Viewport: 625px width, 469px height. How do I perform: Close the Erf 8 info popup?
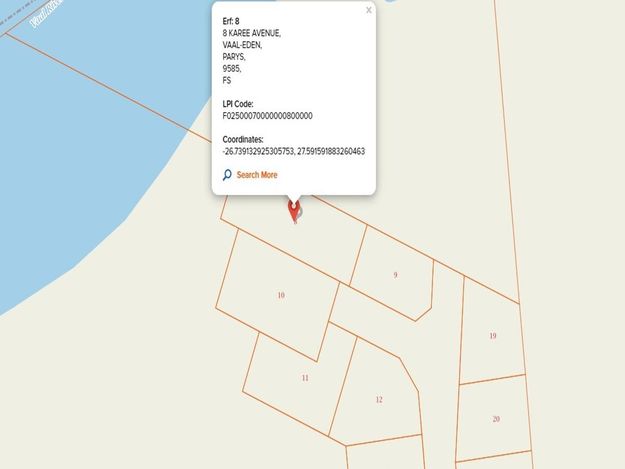point(369,10)
